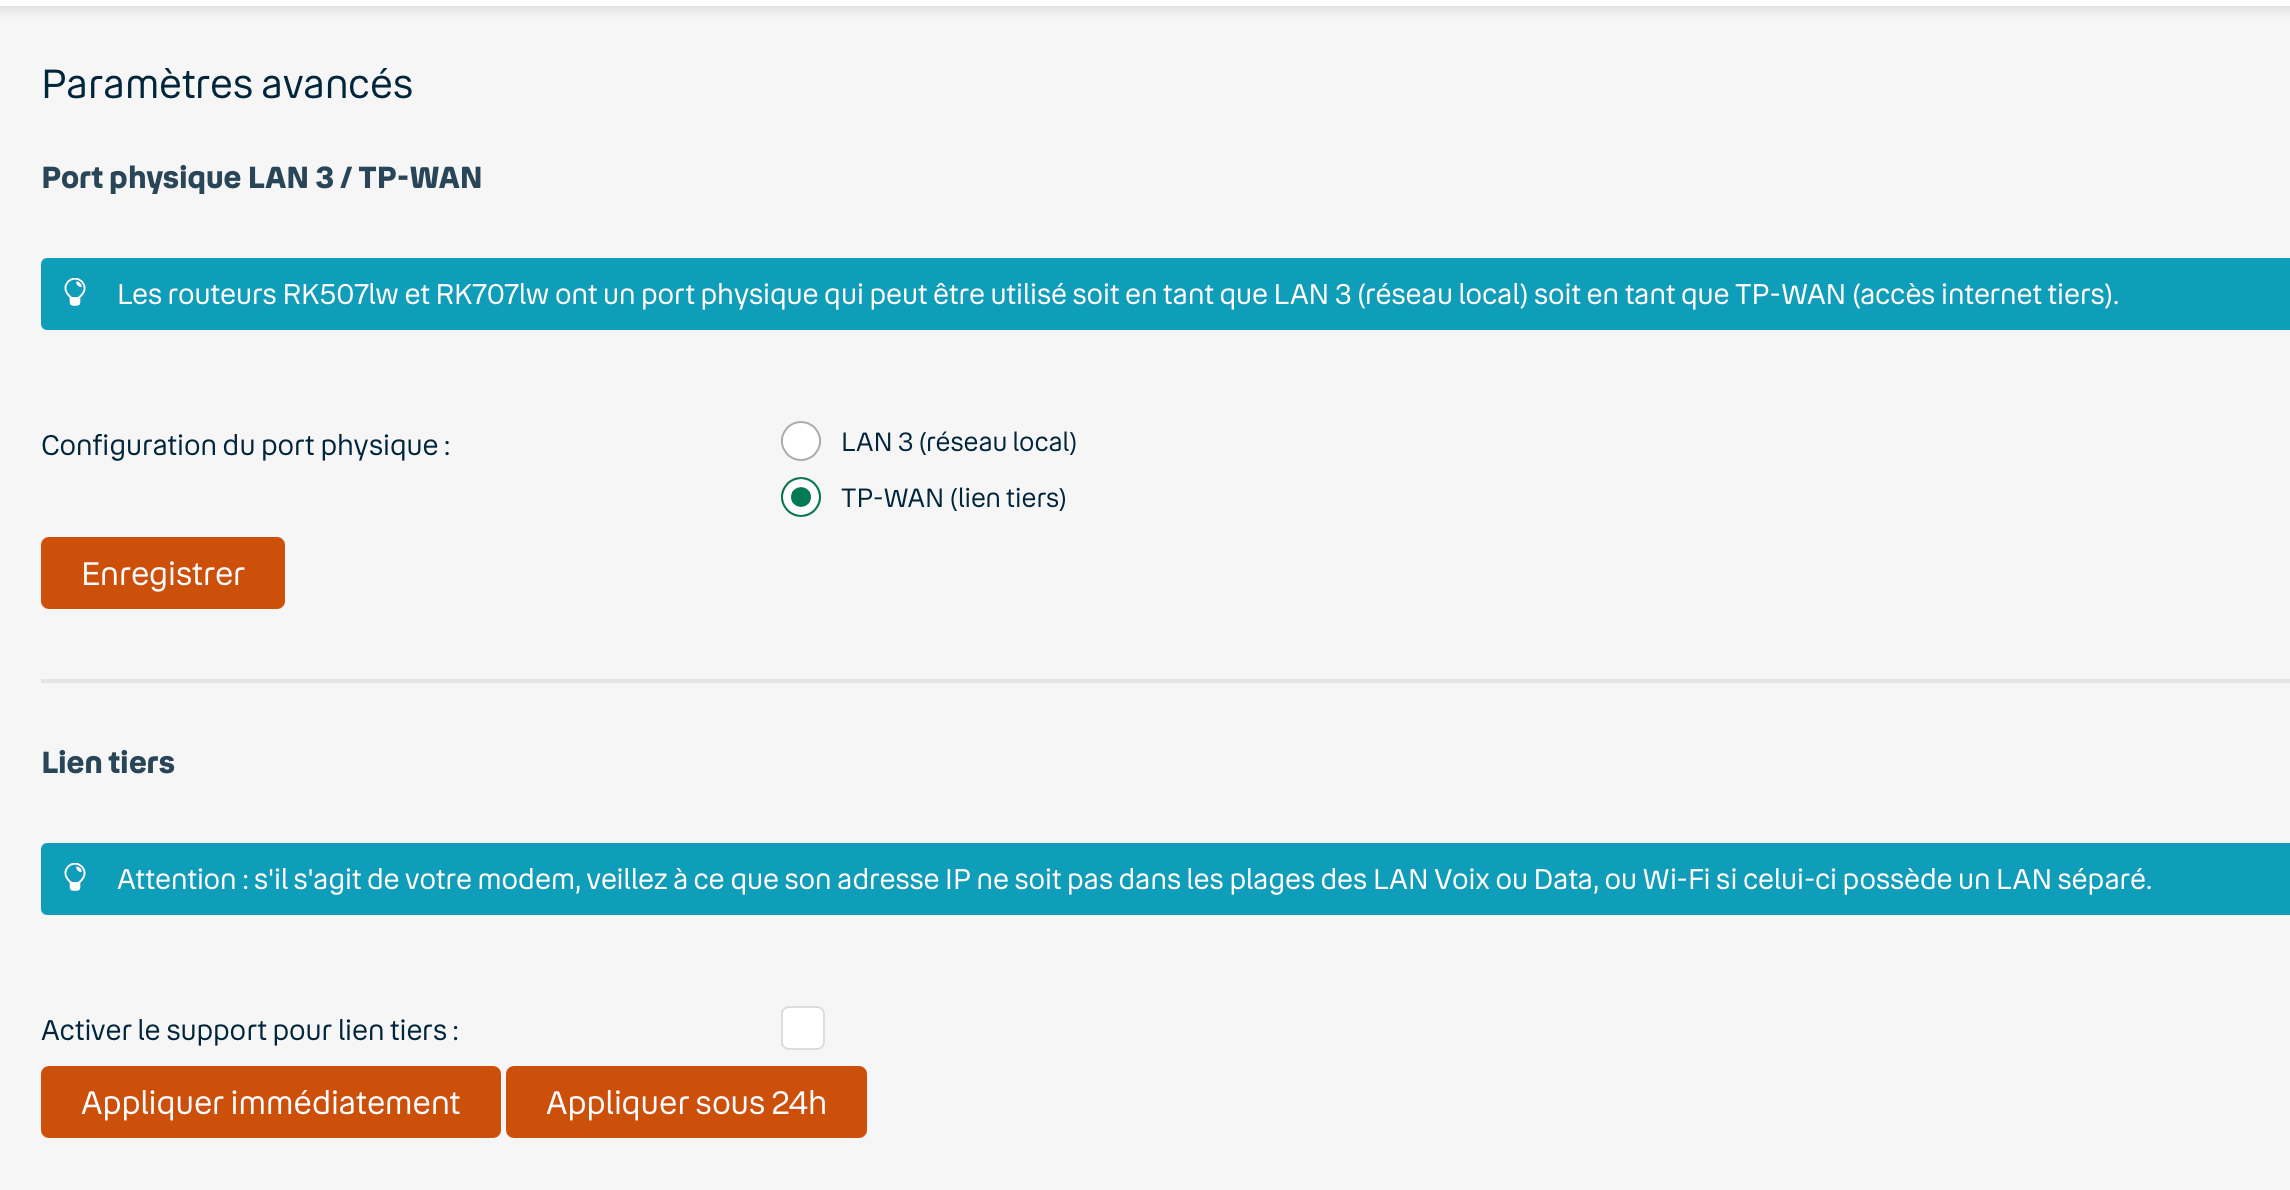Click the 'Lien tiers' section heading

pos(108,762)
